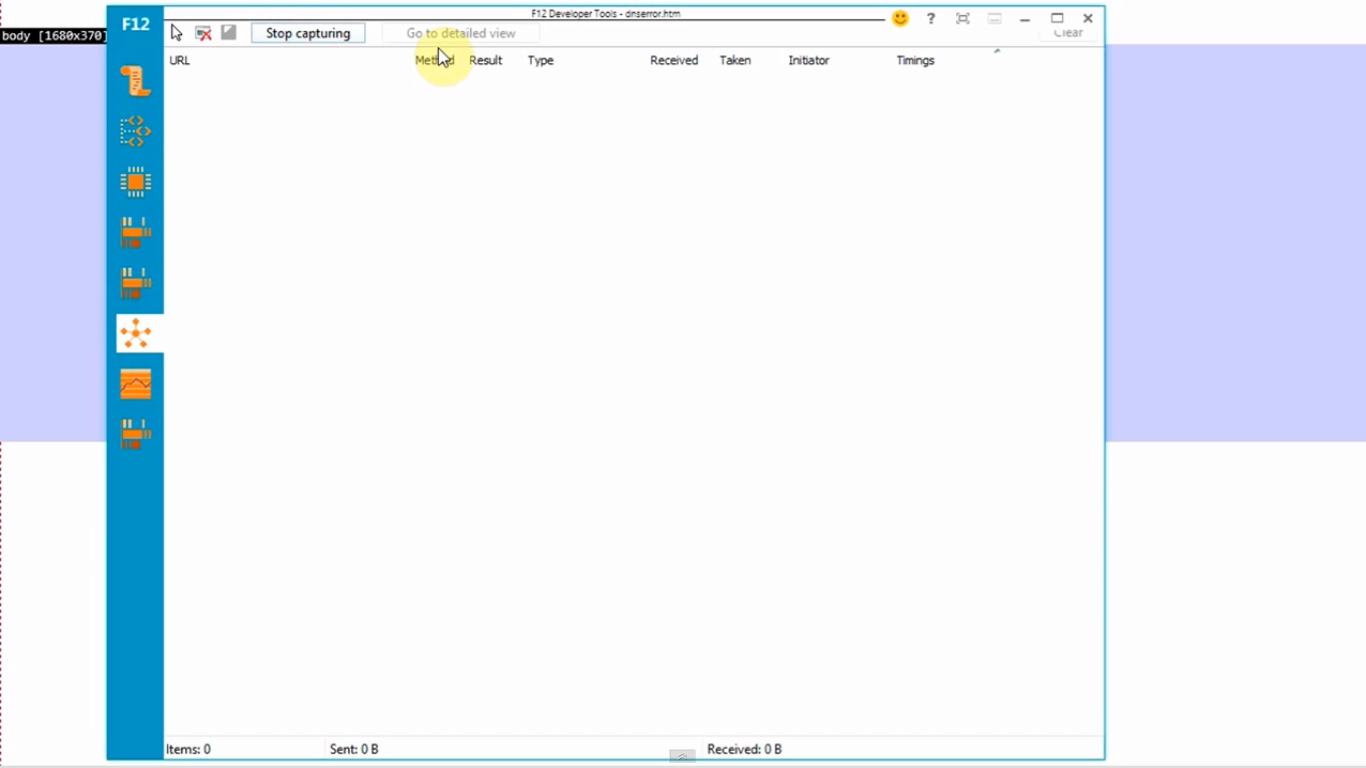Open the graph-shaped Profiler tool icon
This screenshot has height=768, width=1366.
[135, 384]
